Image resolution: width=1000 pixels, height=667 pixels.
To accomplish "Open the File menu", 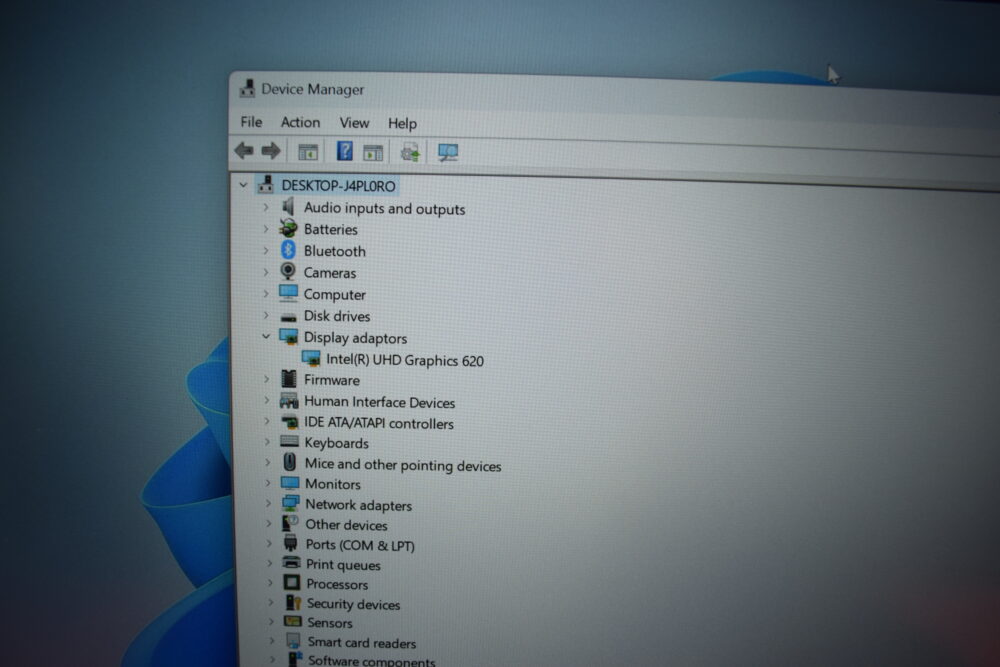I will [x=251, y=121].
